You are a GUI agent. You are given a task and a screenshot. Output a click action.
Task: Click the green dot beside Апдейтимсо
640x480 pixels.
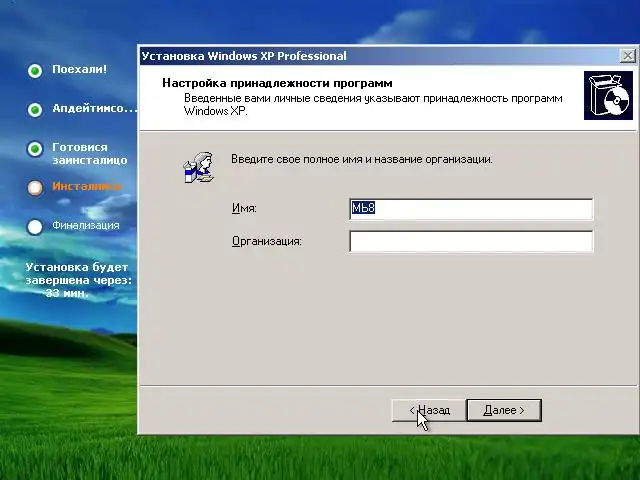point(35,109)
